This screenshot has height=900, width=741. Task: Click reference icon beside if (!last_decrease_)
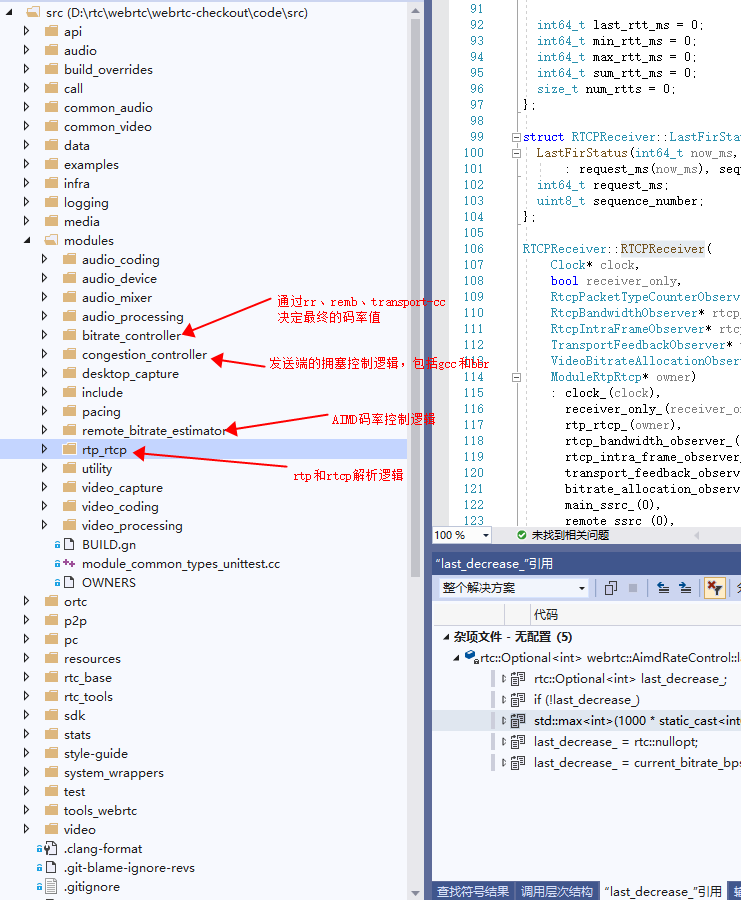(518, 700)
